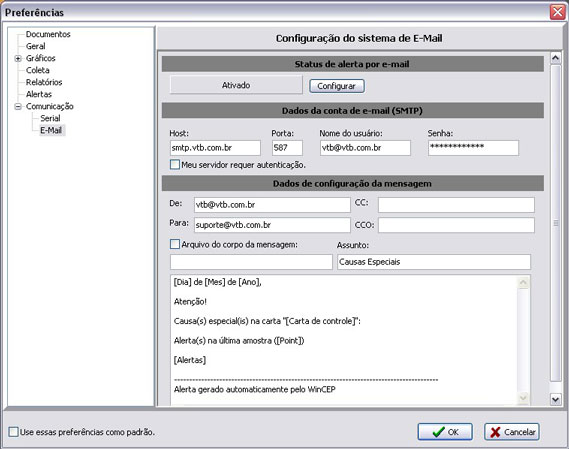Click the 'Atenção!' line in message body
This screenshot has height=449, width=569.
[190, 302]
